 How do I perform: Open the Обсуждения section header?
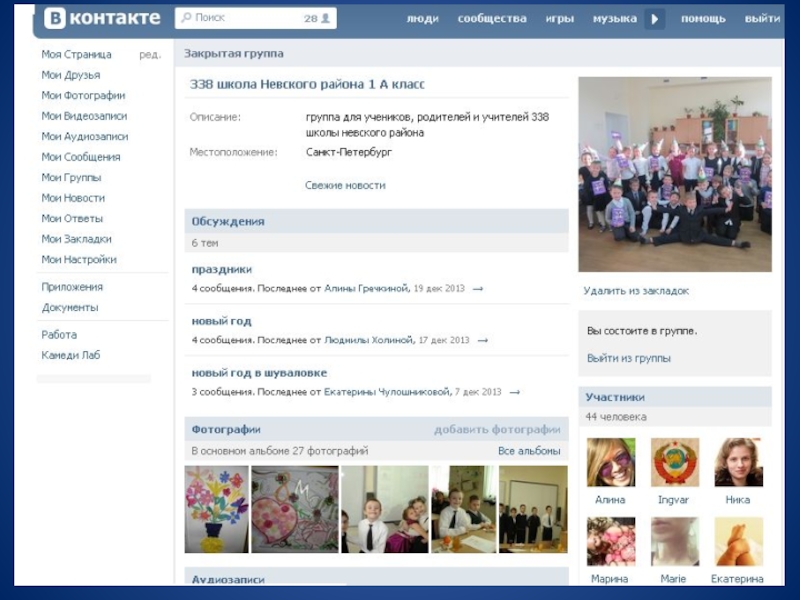tap(228, 221)
